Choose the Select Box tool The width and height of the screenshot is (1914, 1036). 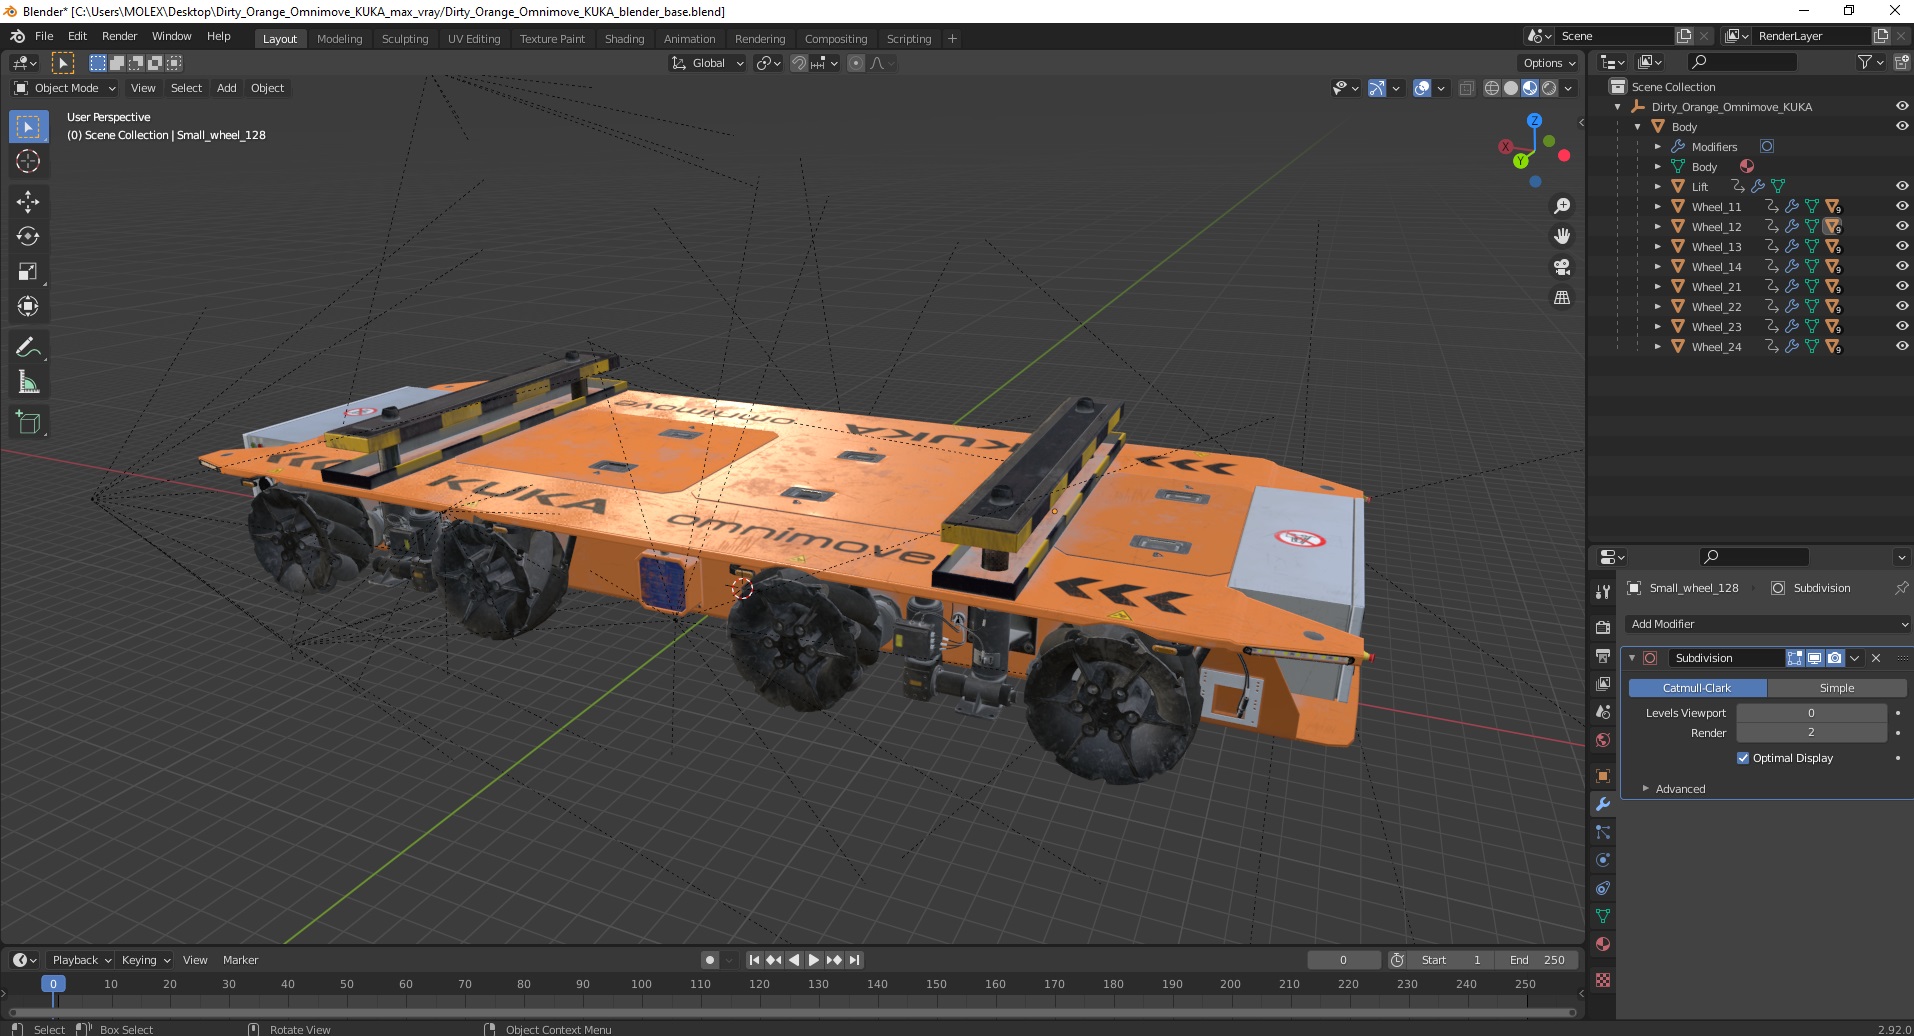(28, 127)
